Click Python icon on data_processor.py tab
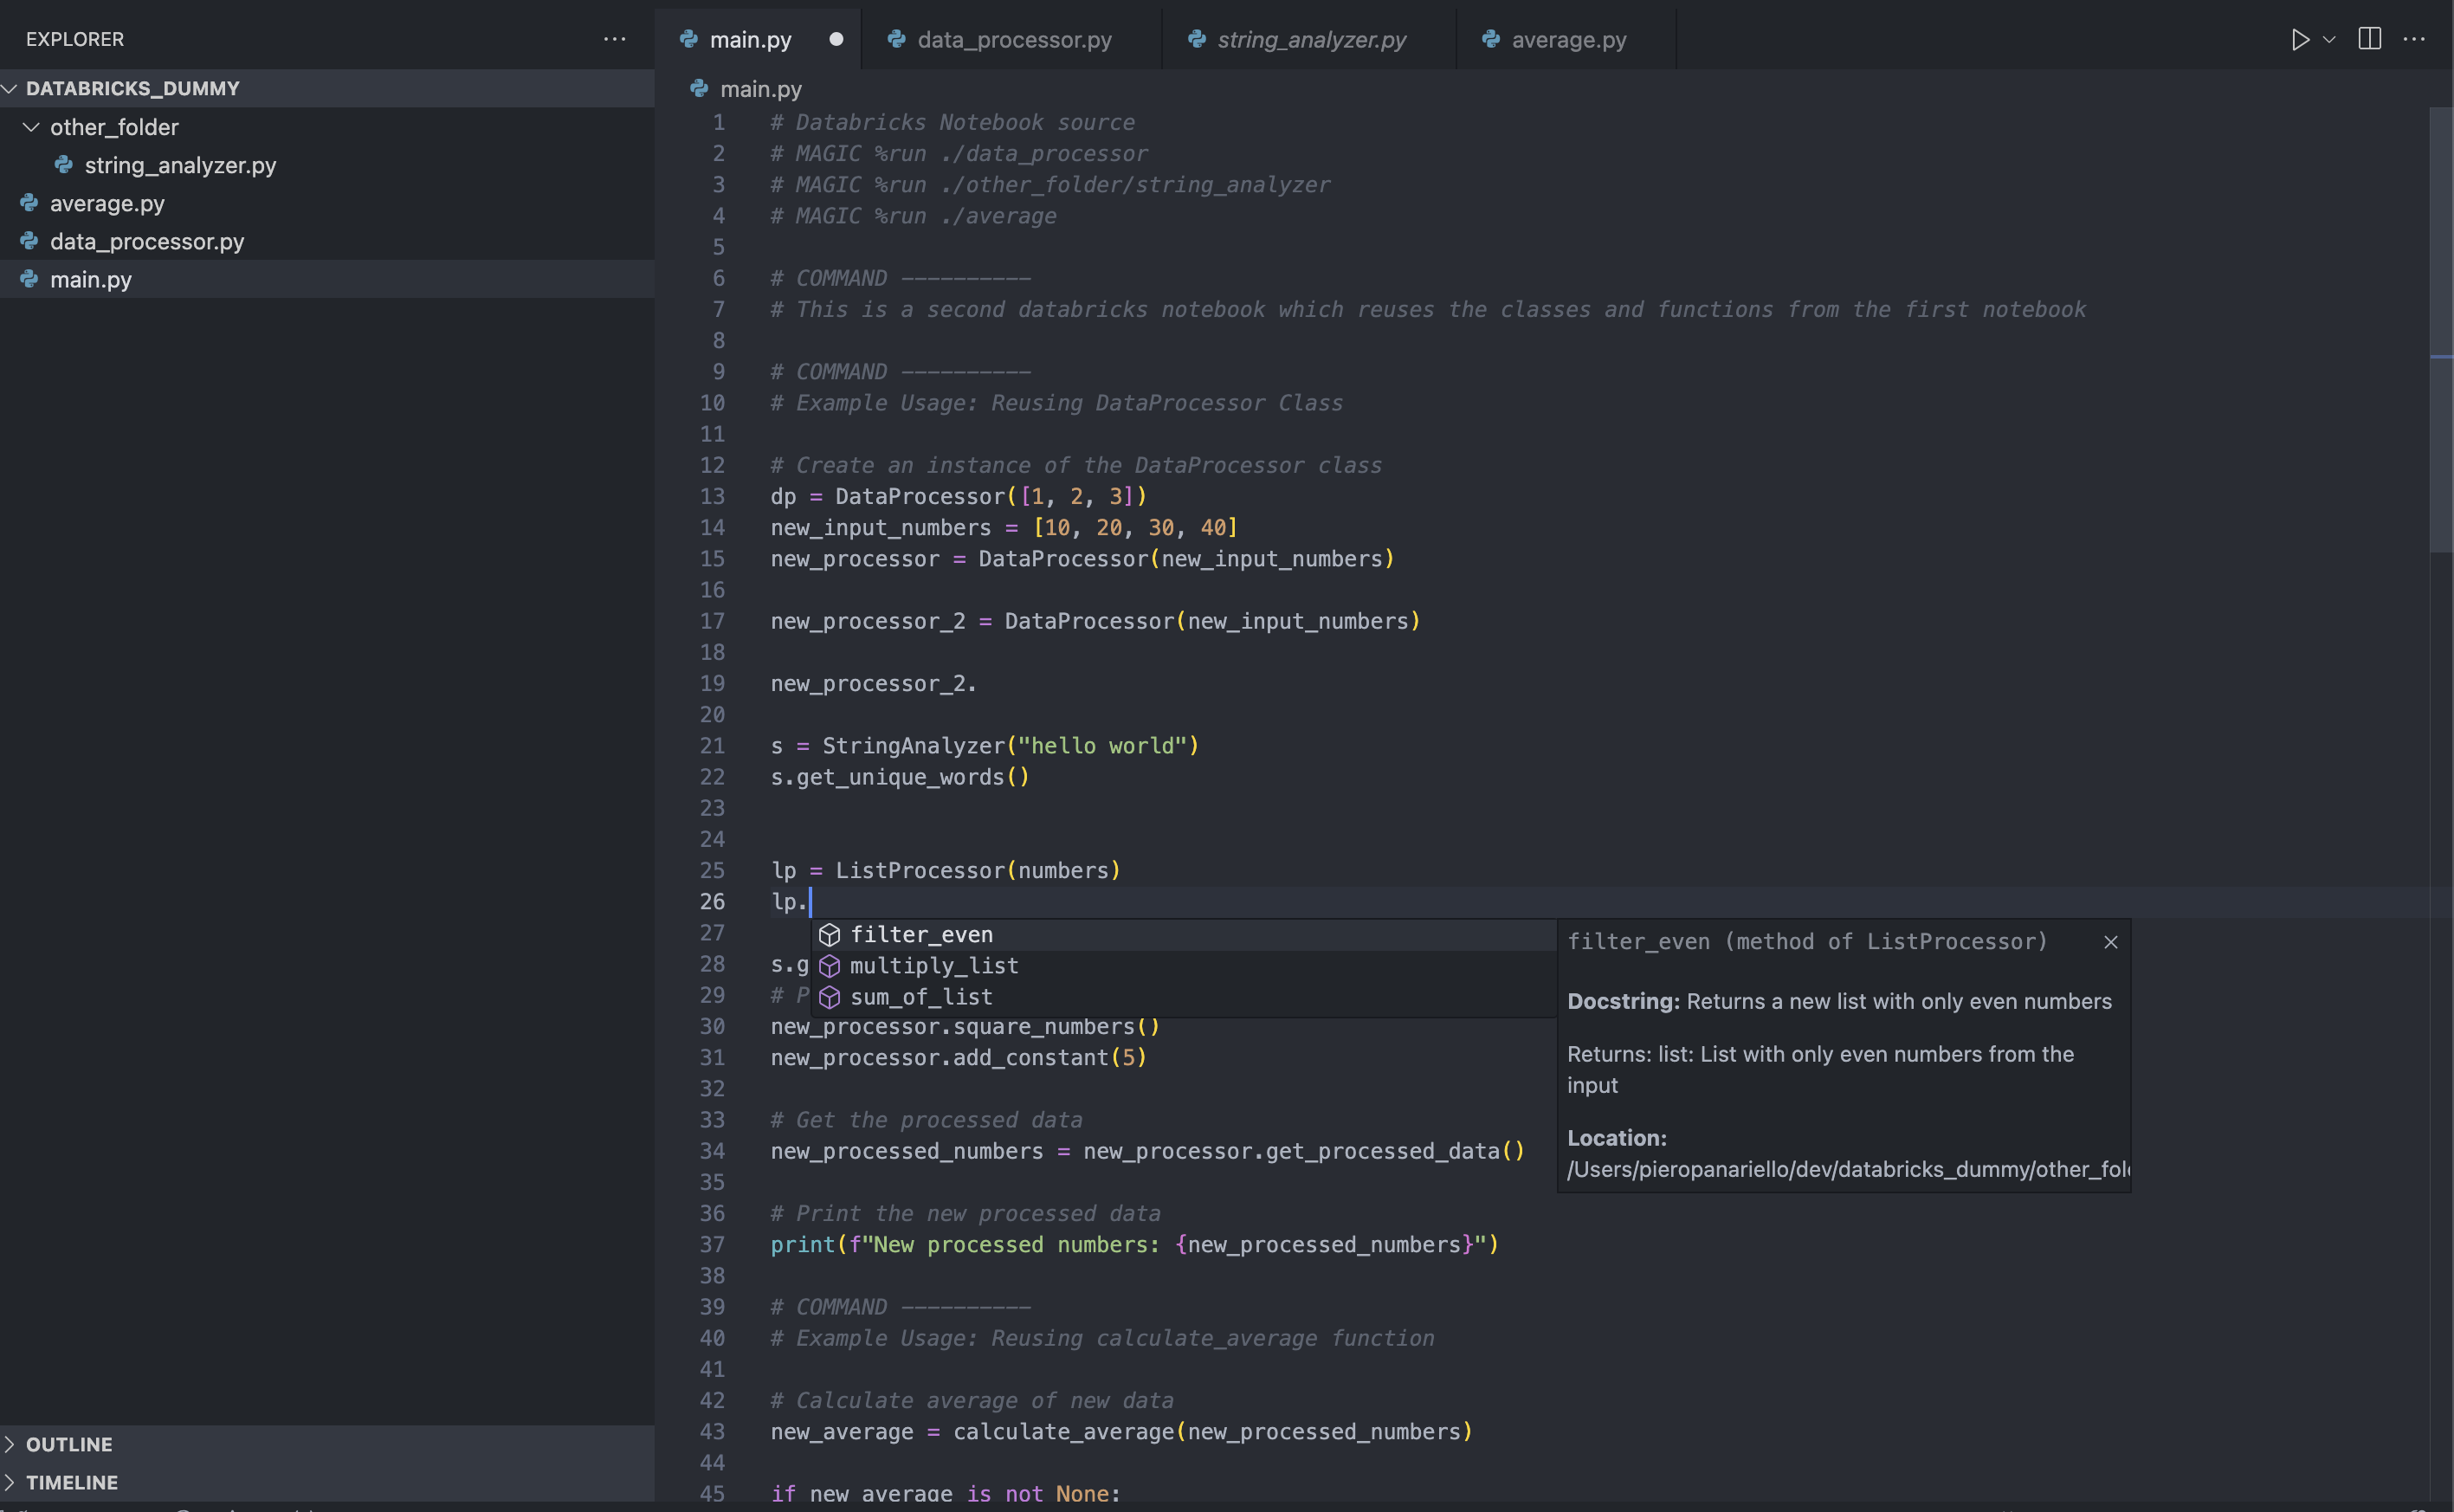This screenshot has height=1512, width=2454. pyautogui.click(x=896, y=39)
